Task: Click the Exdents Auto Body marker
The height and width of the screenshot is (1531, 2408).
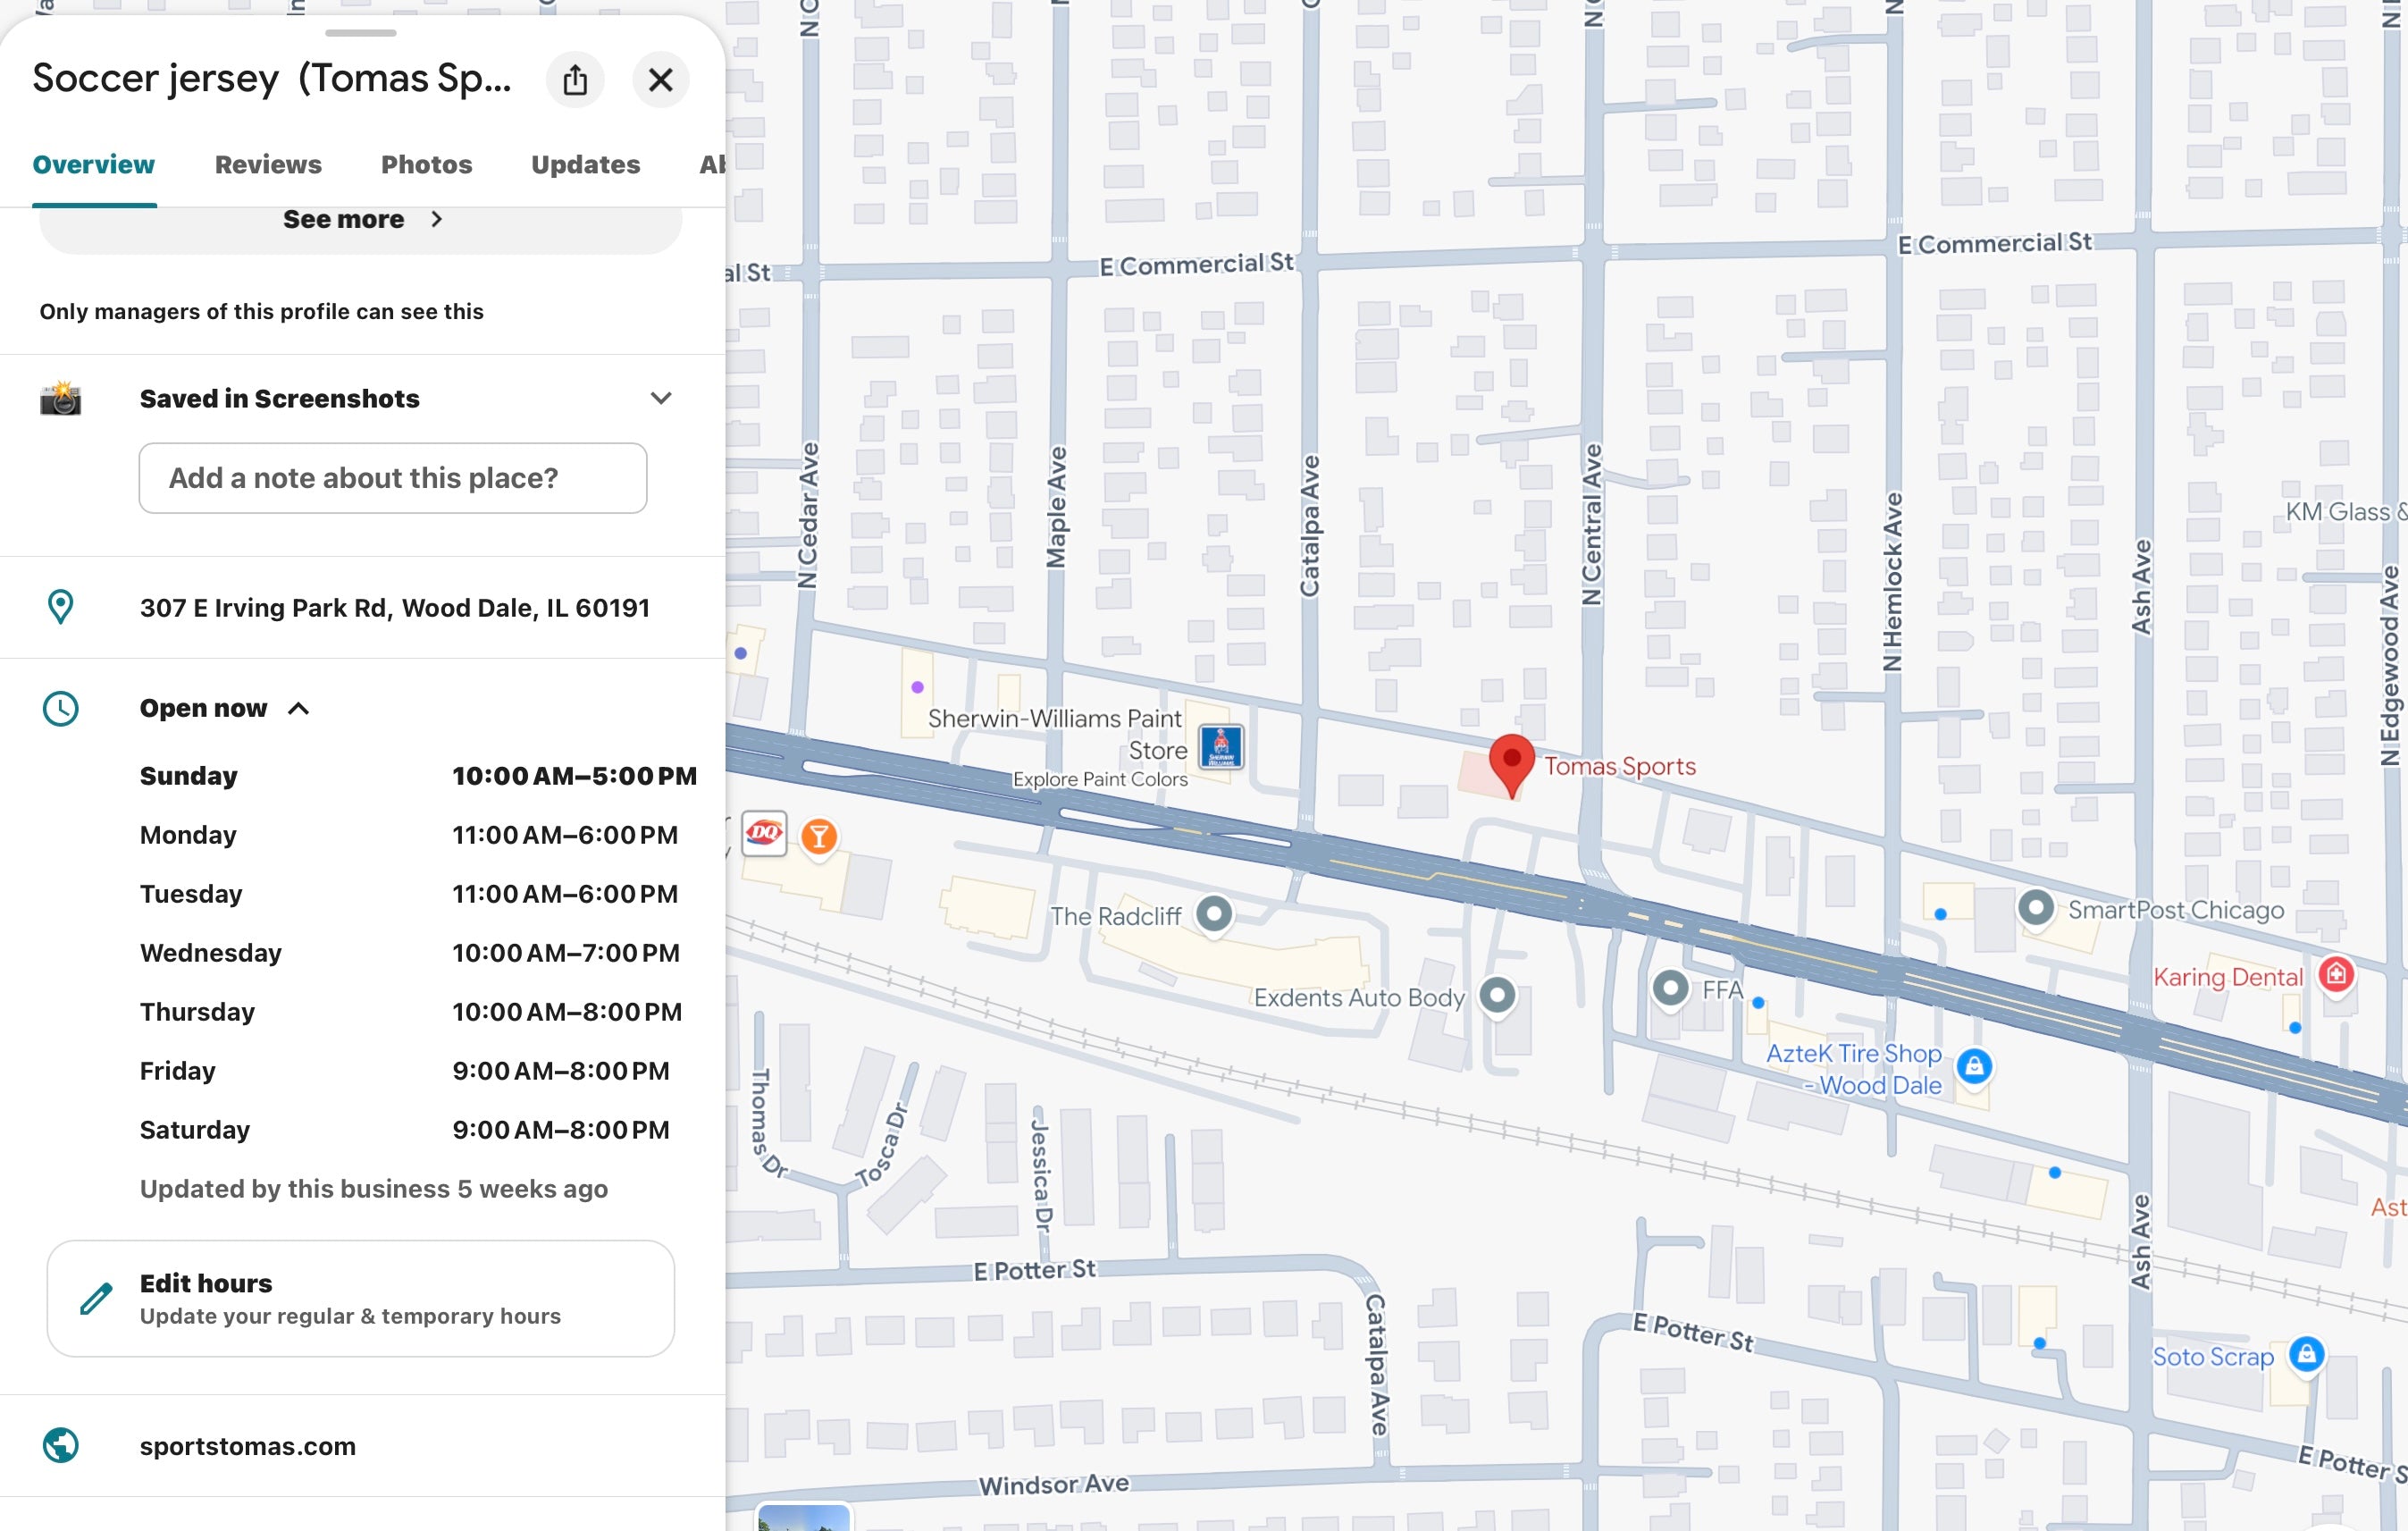Action: pos(1497,995)
